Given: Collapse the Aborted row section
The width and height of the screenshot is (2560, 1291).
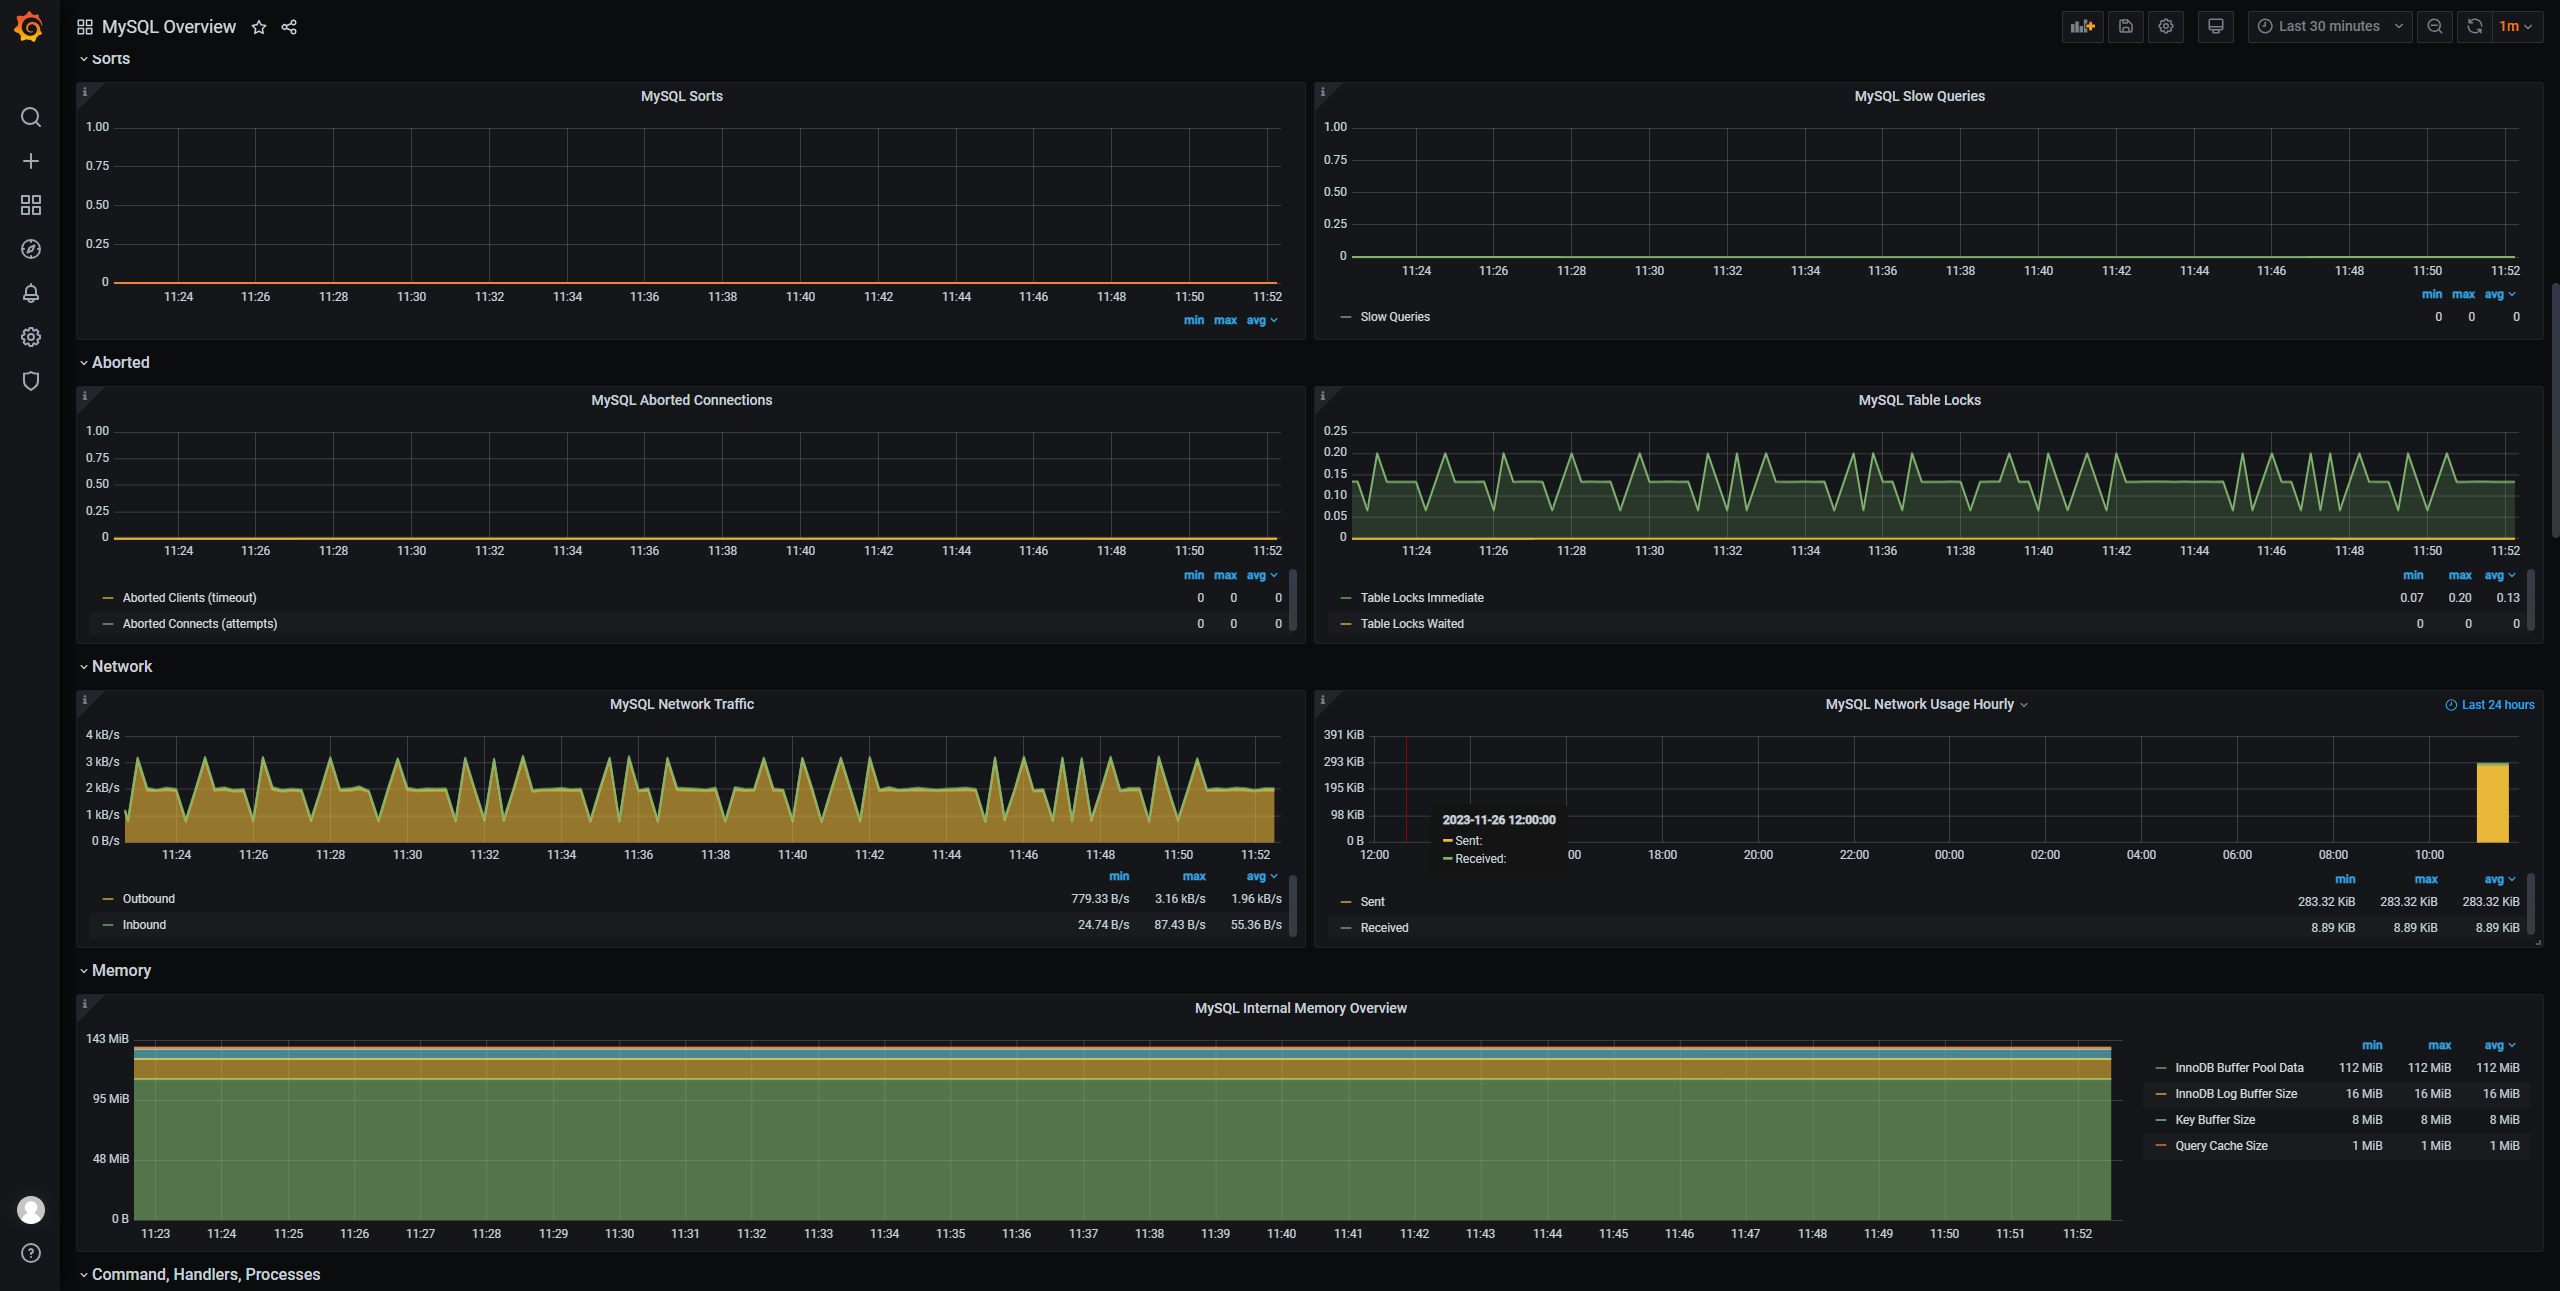Looking at the screenshot, I should [120, 363].
